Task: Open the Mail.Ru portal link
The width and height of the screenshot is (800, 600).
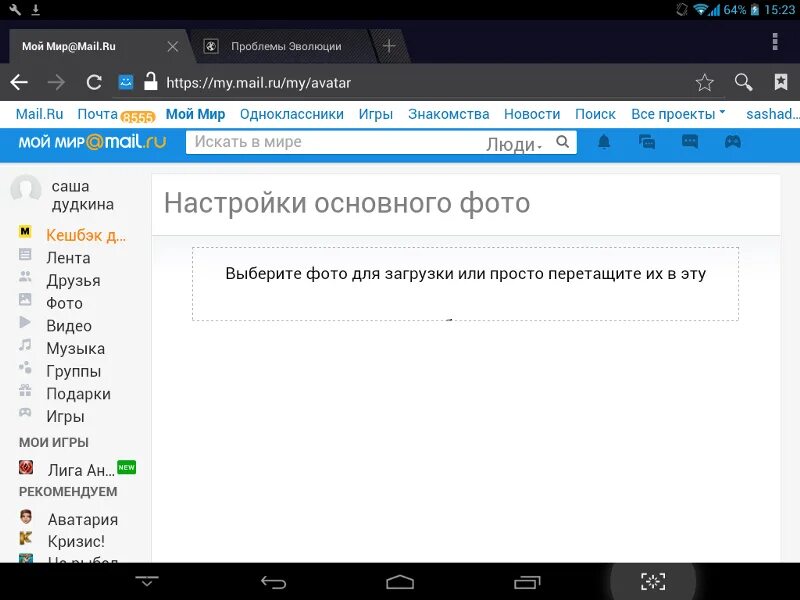Action: click(x=39, y=114)
